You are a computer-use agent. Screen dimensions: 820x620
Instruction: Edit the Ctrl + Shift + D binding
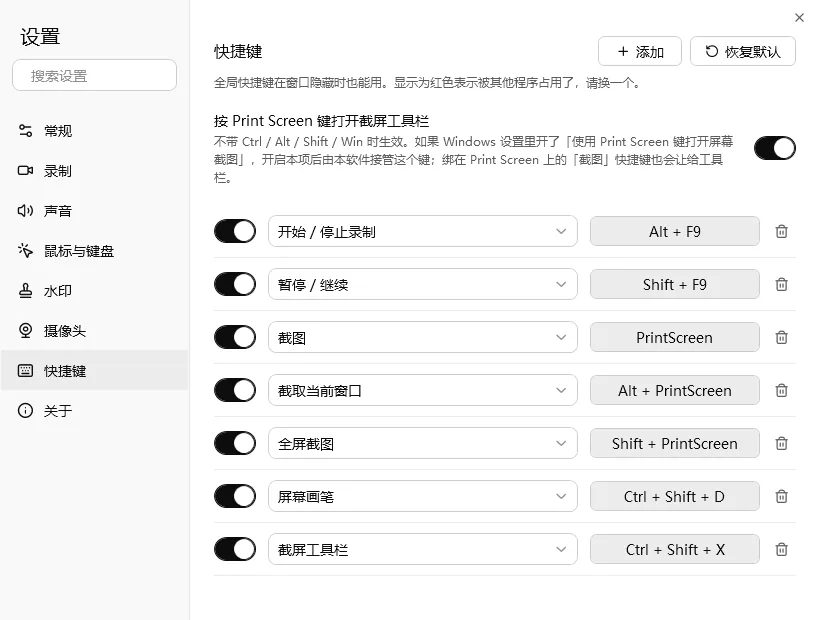click(x=675, y=496)
